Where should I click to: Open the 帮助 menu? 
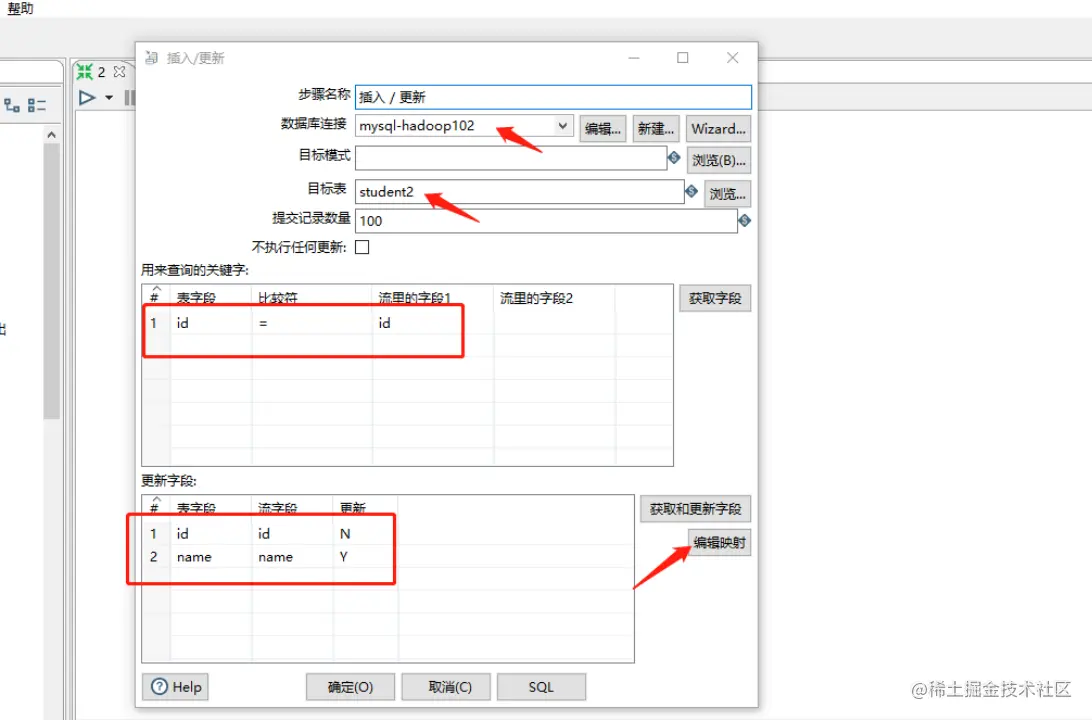[x=20, y=8]
